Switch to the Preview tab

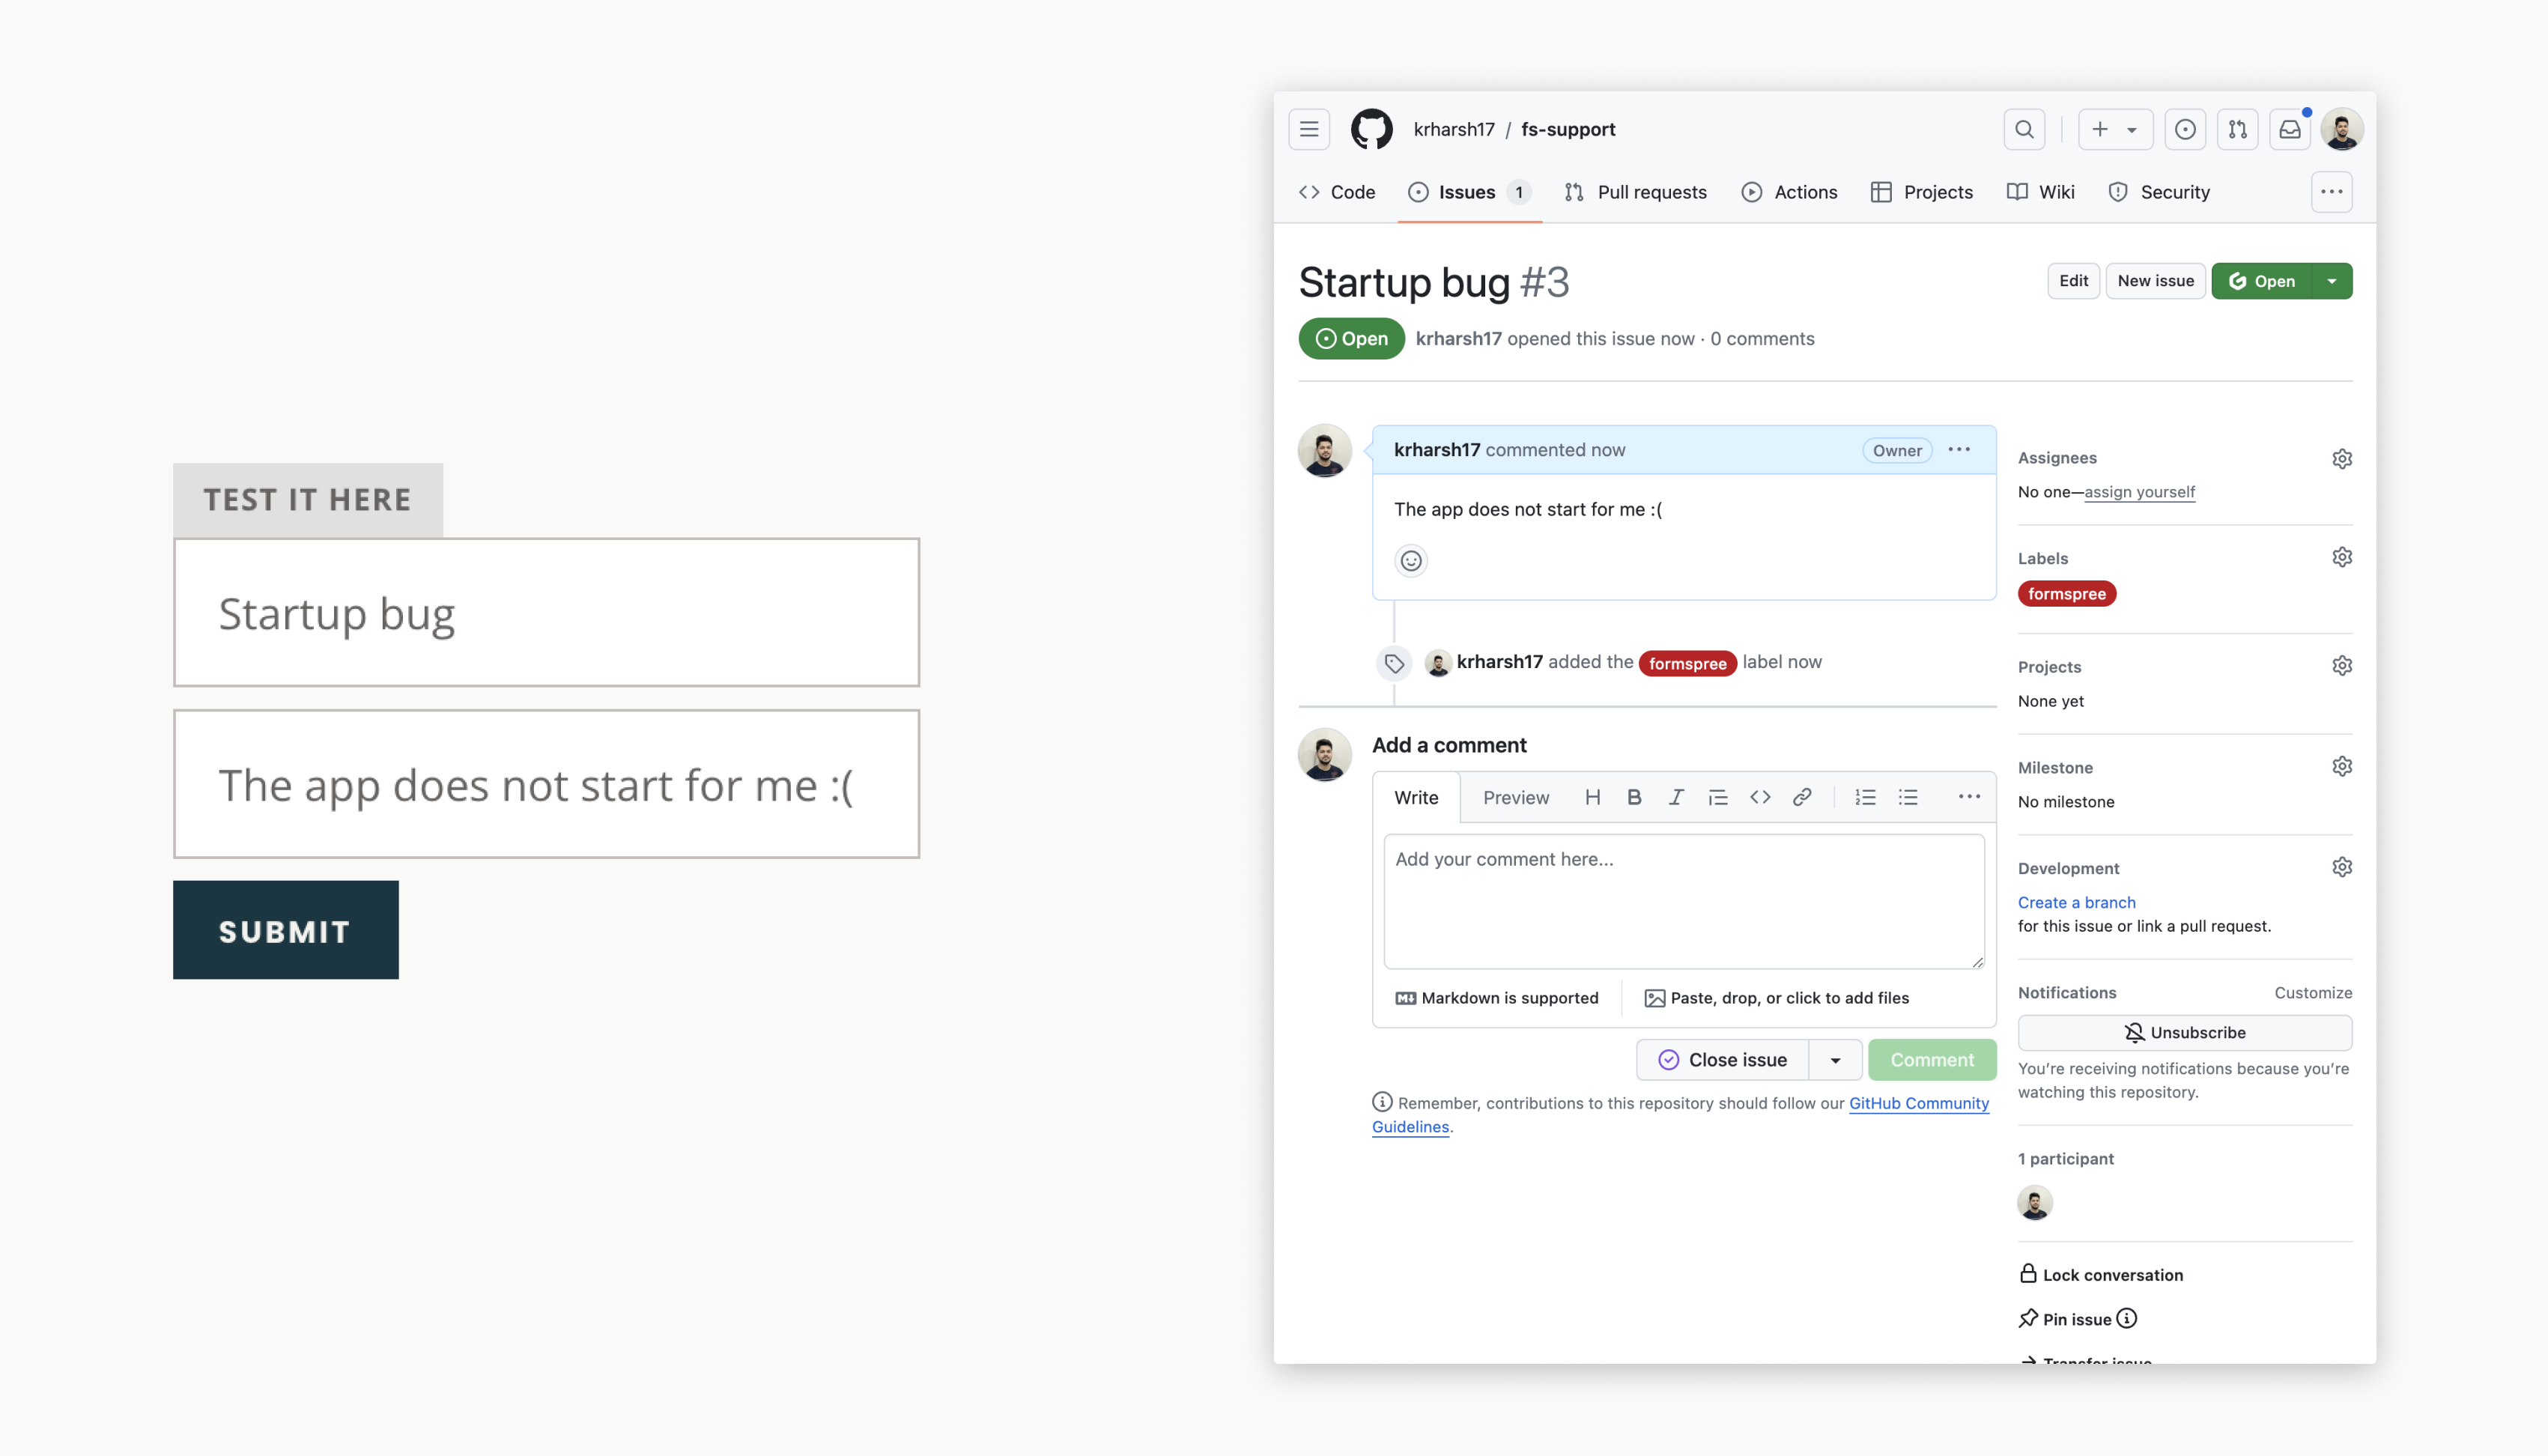[x=1515, y=797]
